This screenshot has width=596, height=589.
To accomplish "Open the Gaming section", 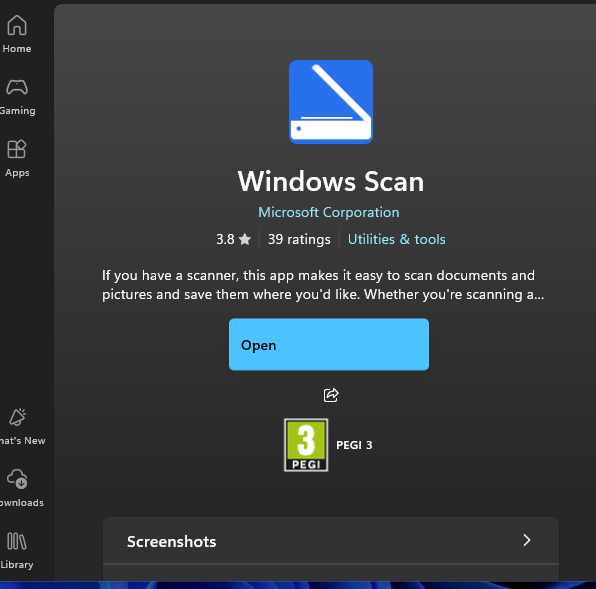I will click(x=17, y=97).
